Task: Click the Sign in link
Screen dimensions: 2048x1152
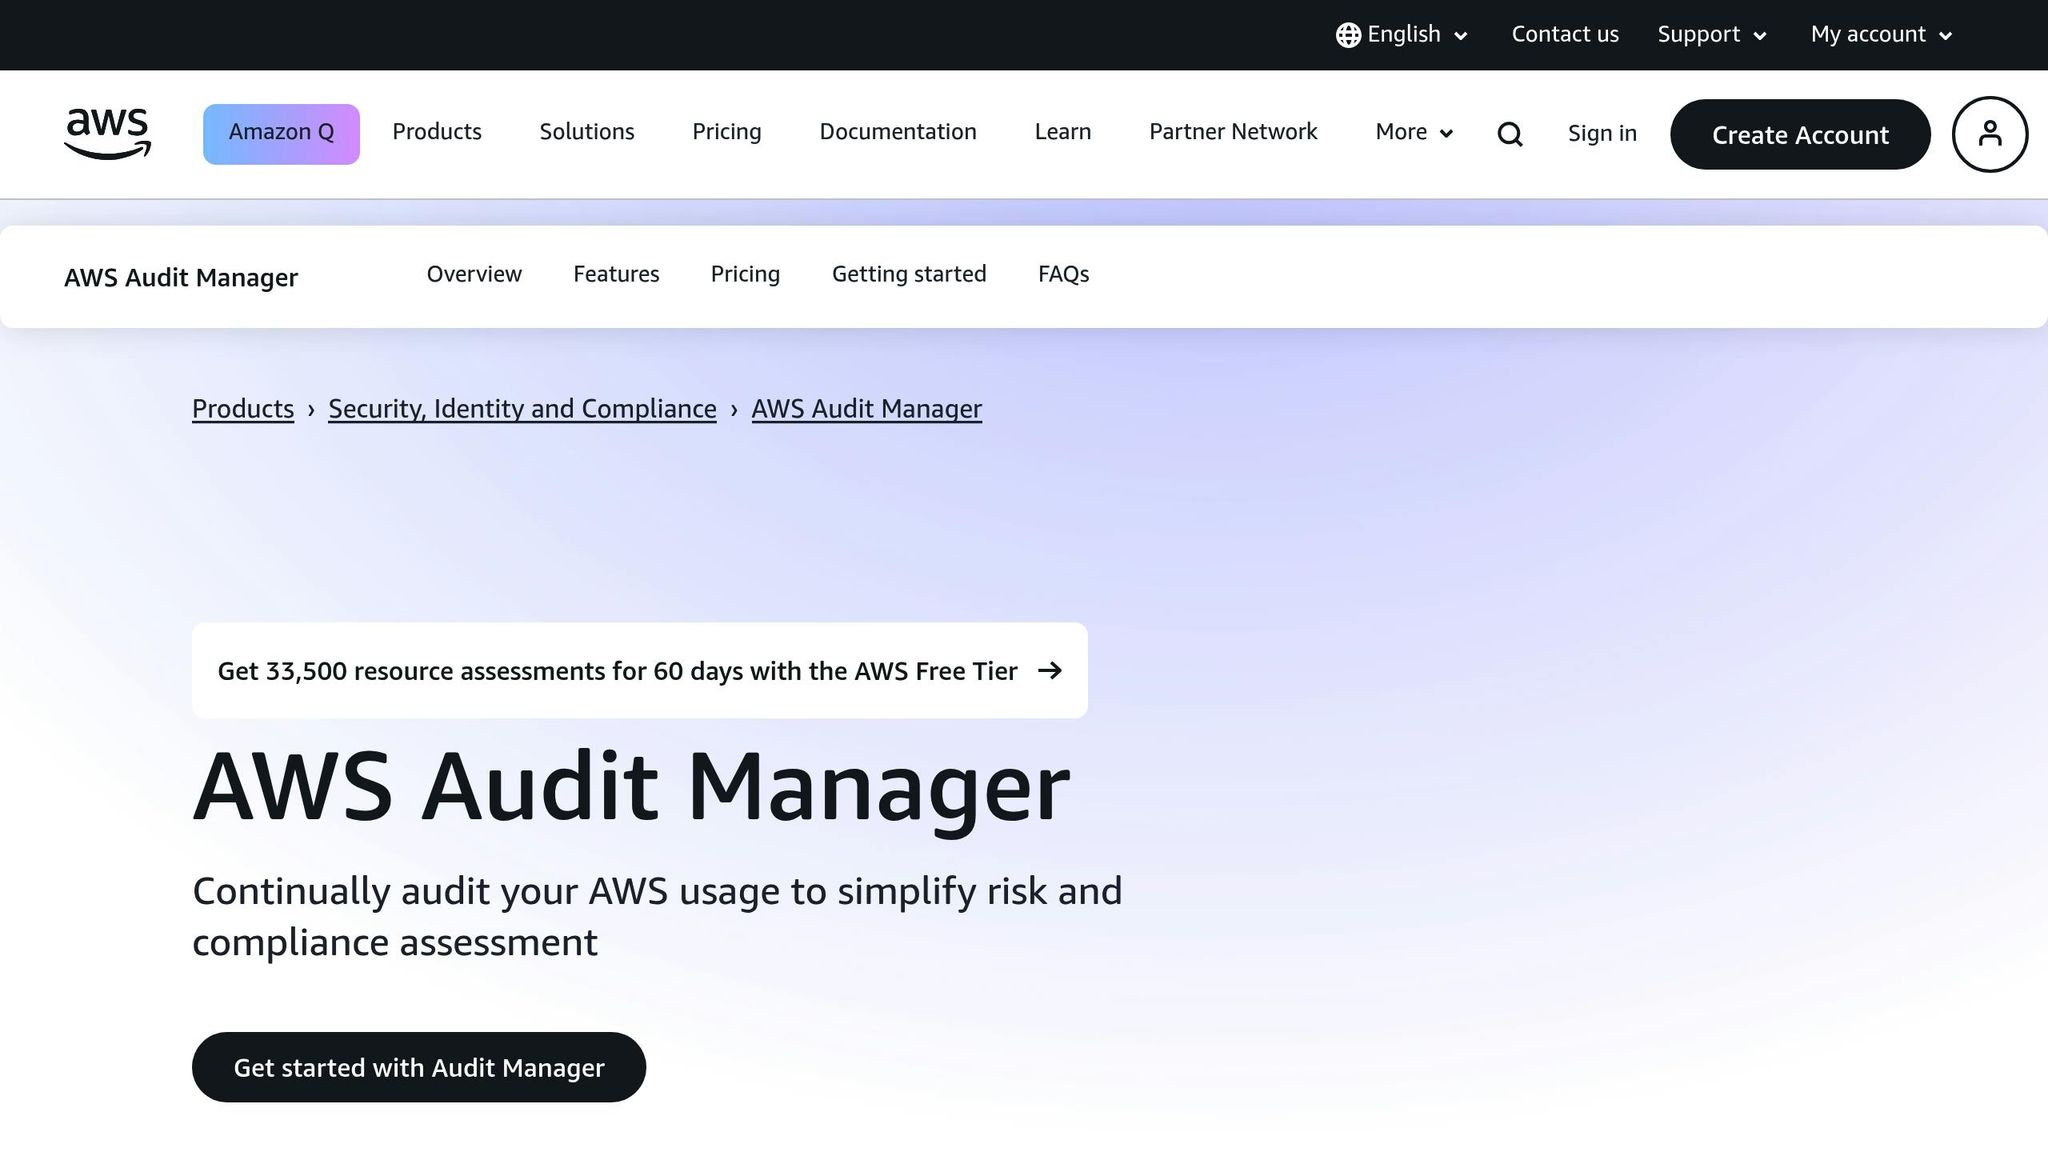Action: [1602, 134]
